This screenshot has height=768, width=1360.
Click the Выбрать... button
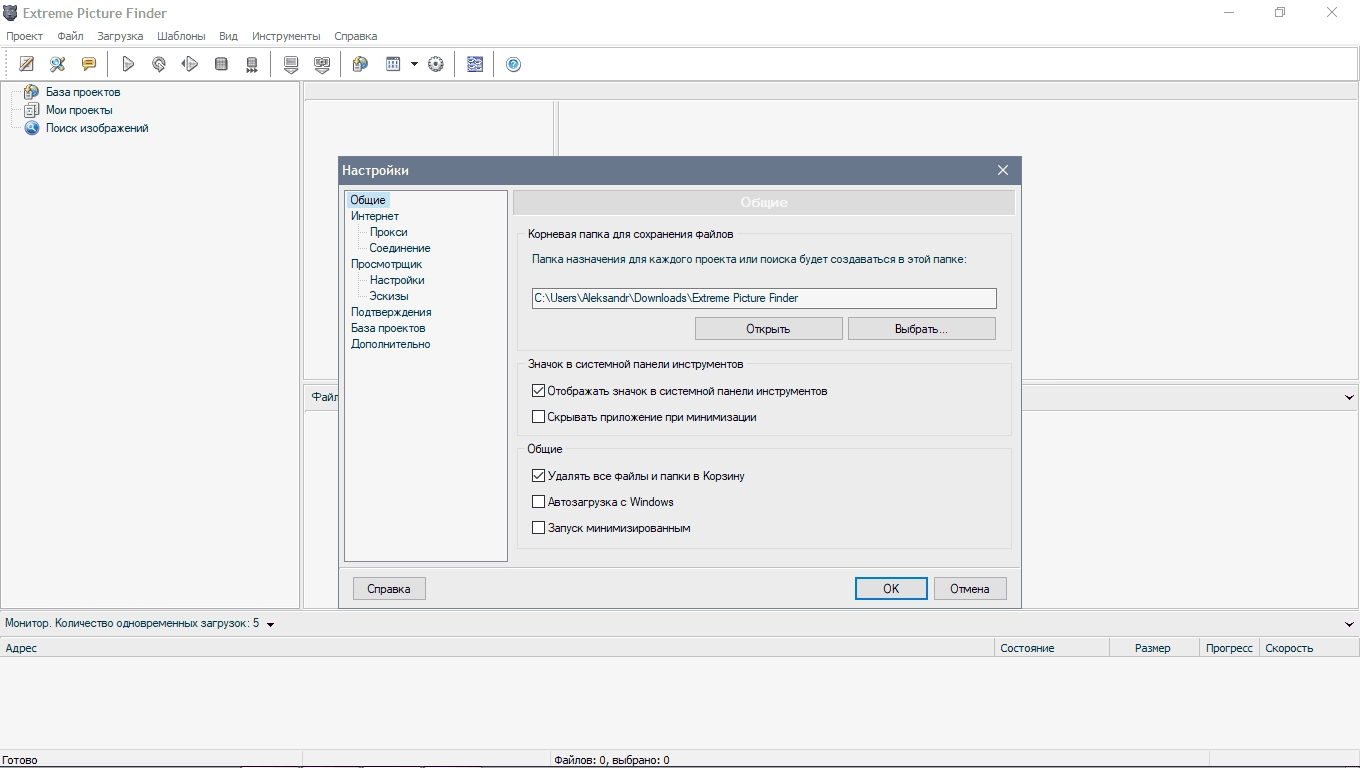[x=921, y=329]
